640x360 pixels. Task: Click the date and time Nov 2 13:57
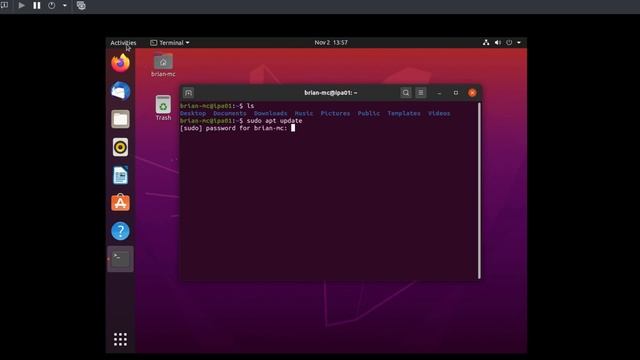coord(331,42)
